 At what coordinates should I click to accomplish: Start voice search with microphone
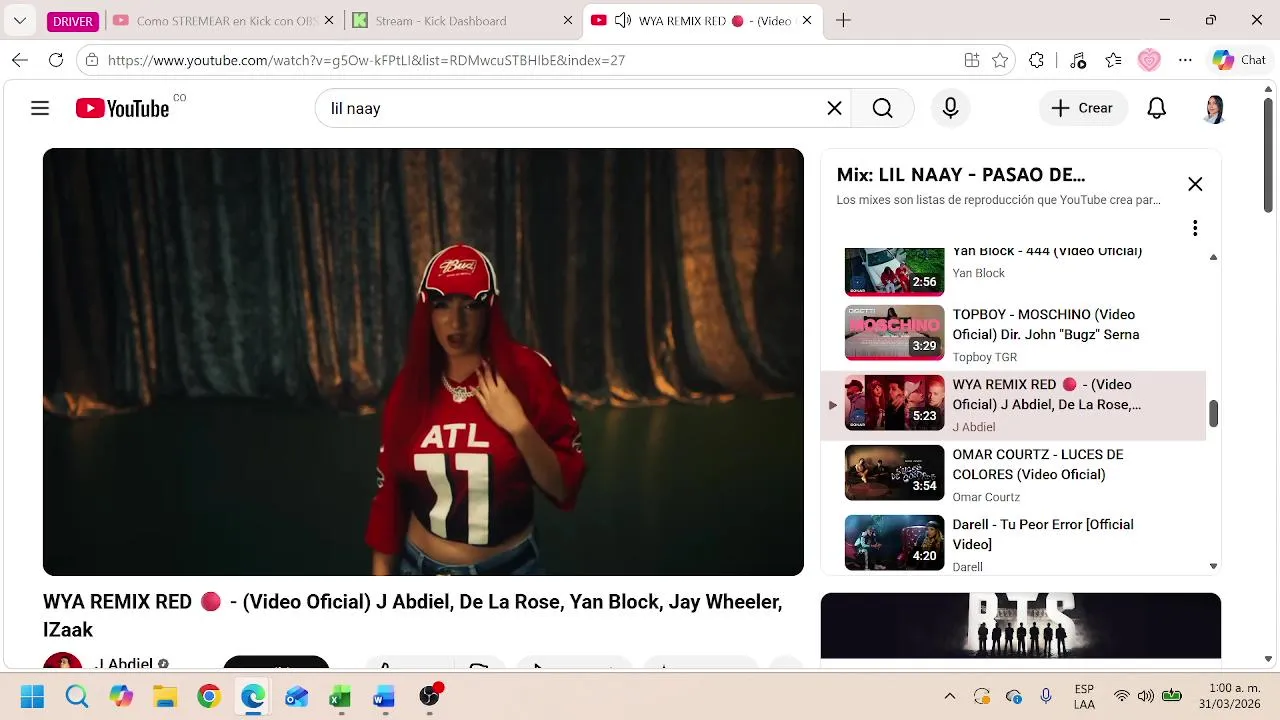(x=950, y=108)
